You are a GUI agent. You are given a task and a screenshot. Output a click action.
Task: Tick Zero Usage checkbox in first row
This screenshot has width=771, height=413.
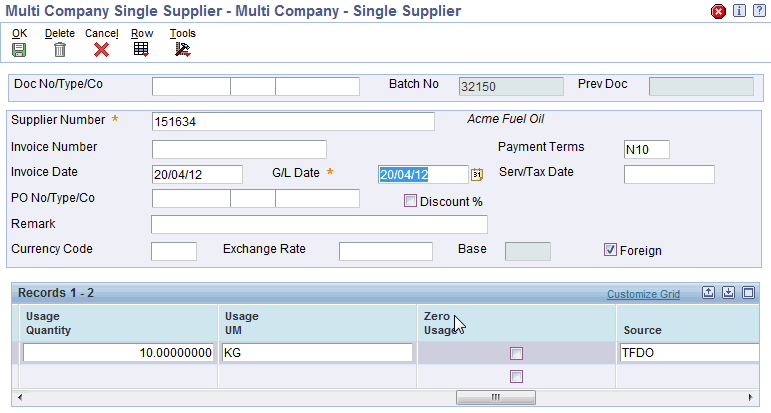point(516,353)
